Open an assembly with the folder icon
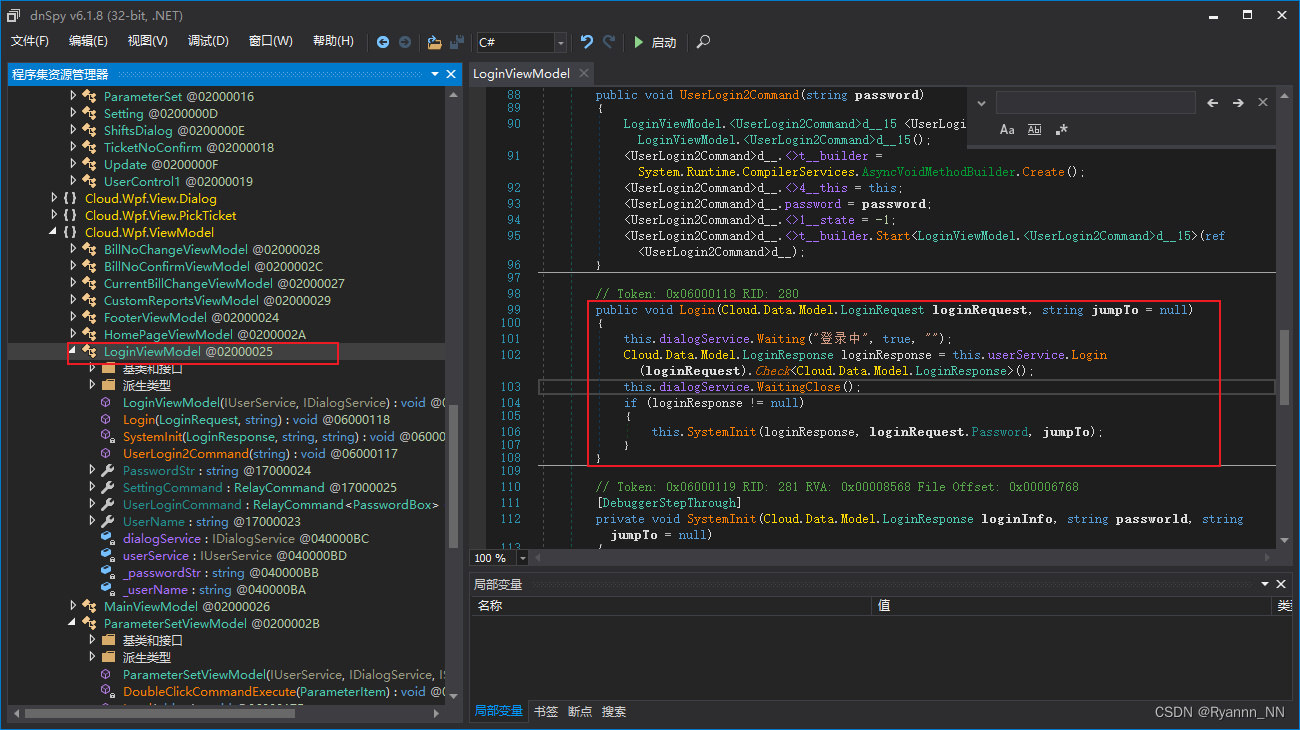 434,42
